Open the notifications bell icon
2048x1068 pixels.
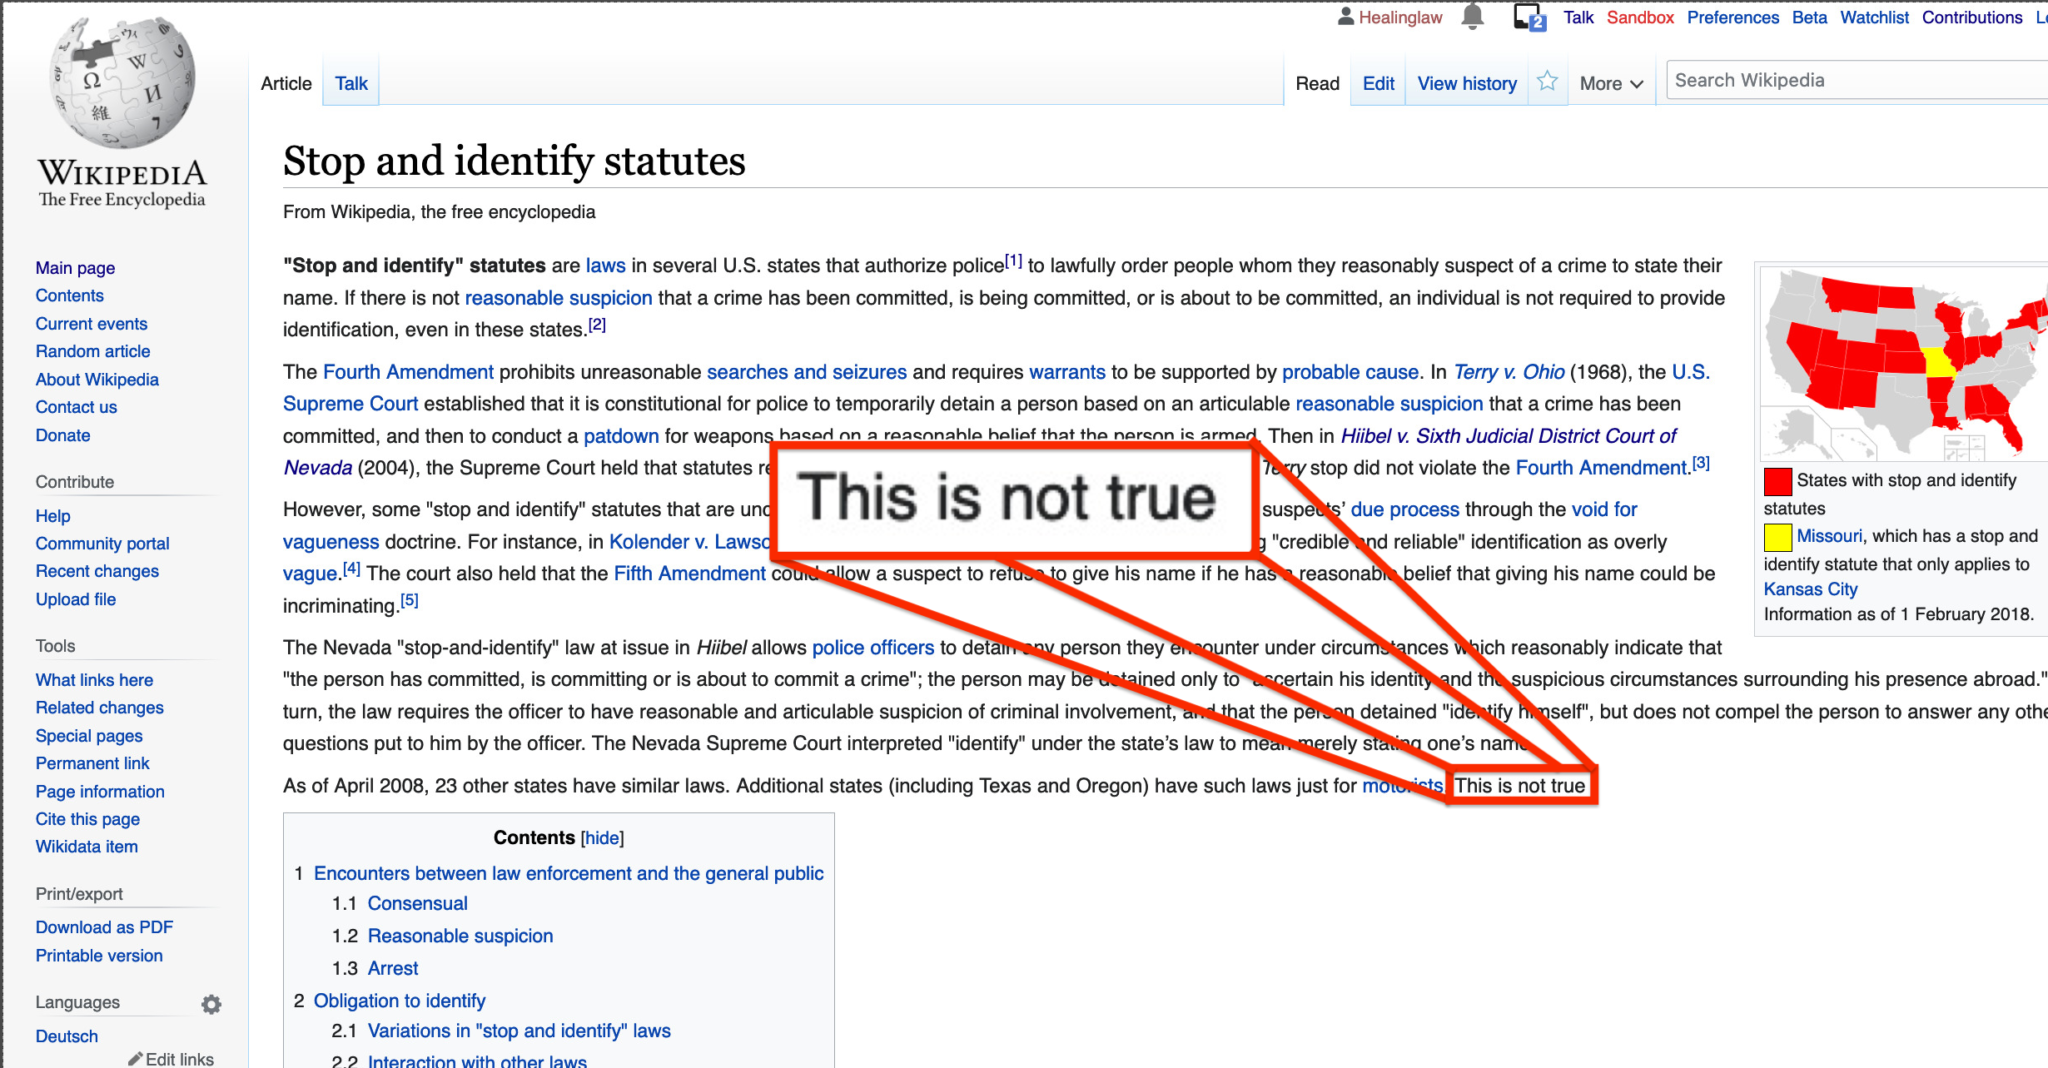tap(1472, 17)
